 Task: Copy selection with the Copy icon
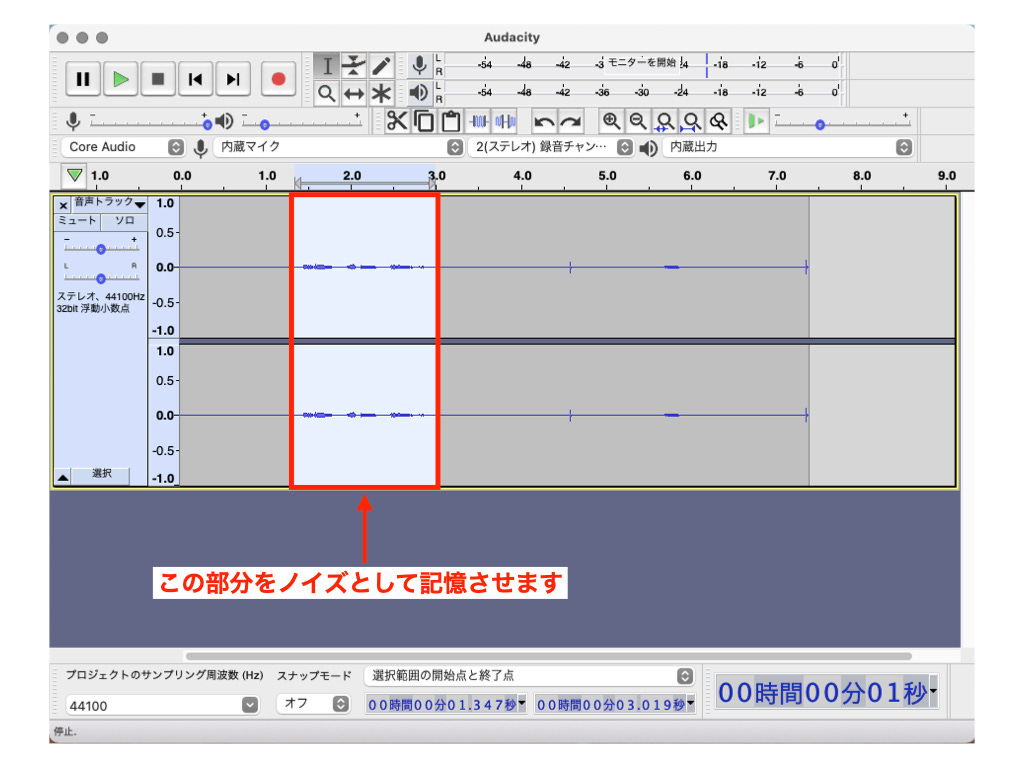pos(424,121)
